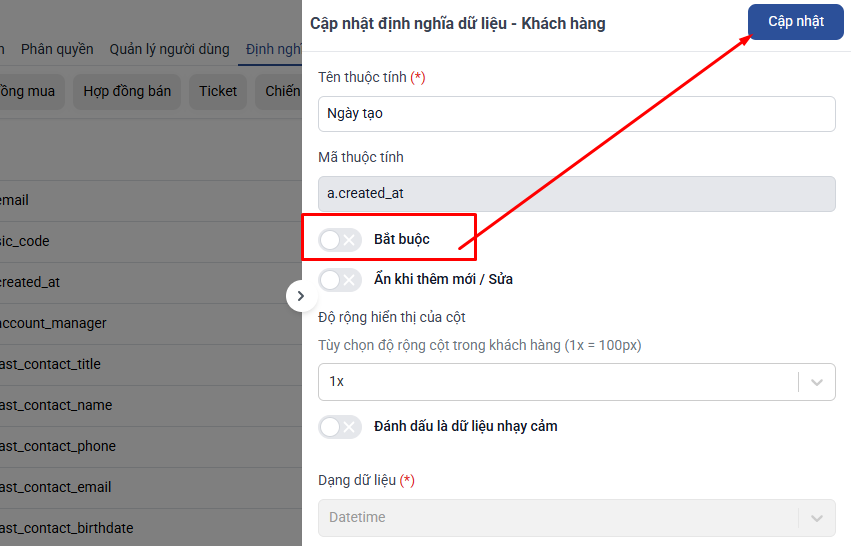Click the 'Dạng dữ liệu' label

tap(357, 480)
